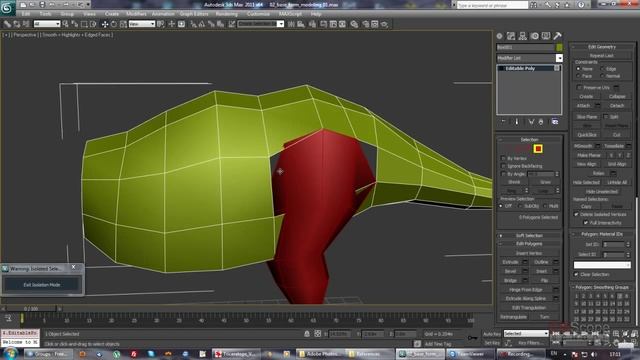Open the 'Selected' key filter dropdown
Image resolution: width=640 pixels, height=360 pixels.
tap(526, 333)
